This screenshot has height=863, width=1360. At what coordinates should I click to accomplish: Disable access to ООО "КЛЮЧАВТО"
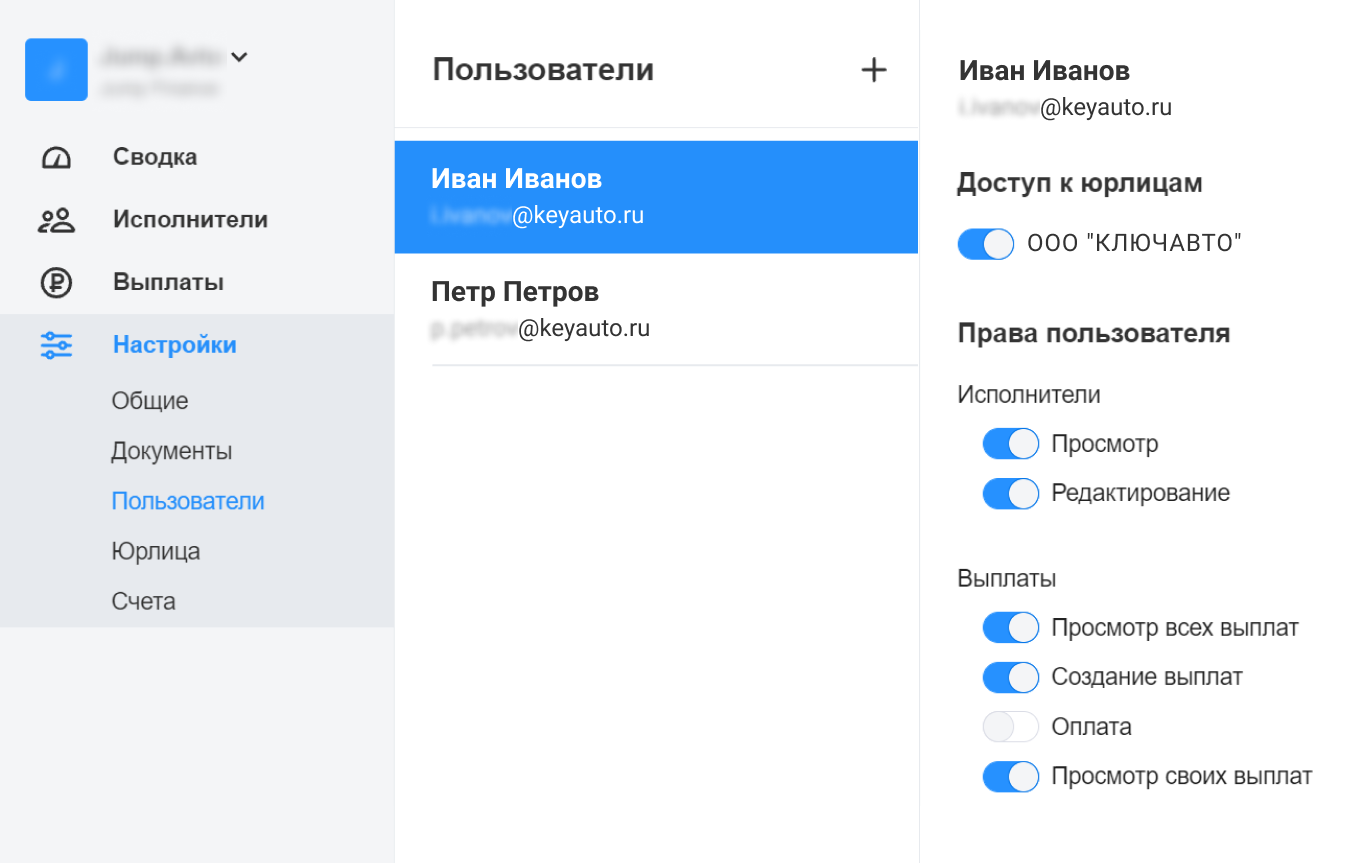[985, 243]
